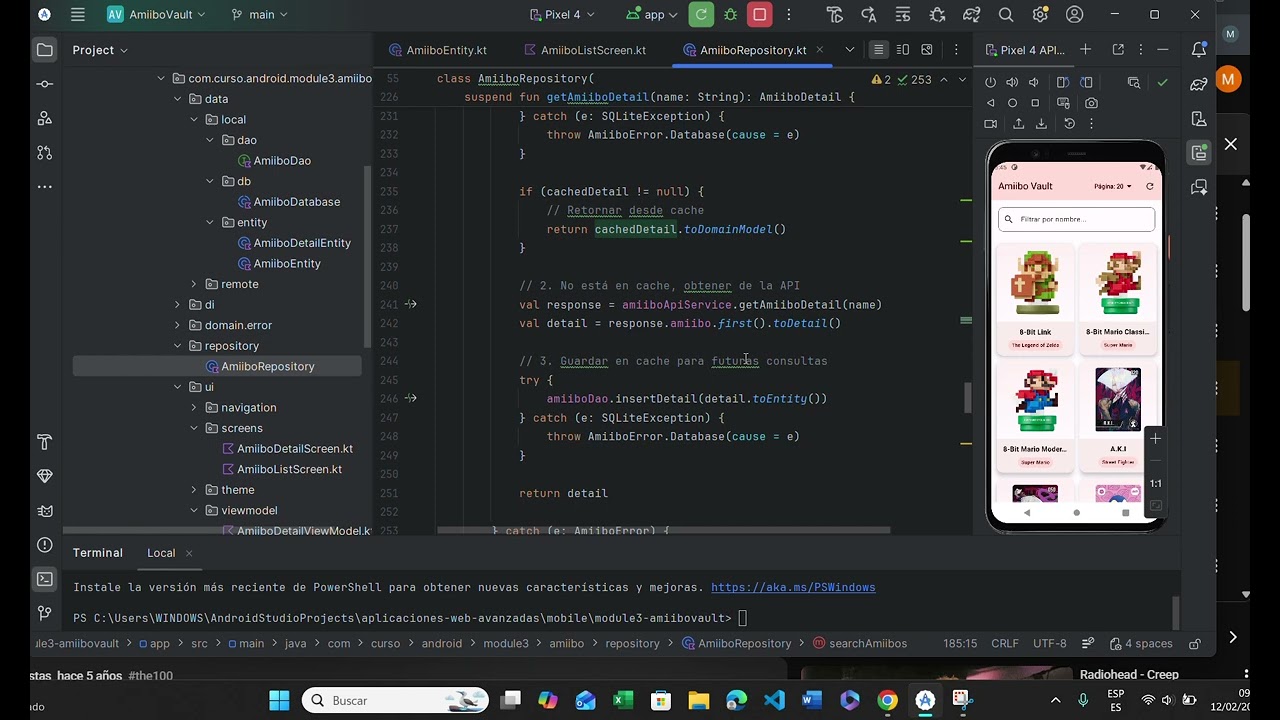Open the Git tool window icon

point(44,613)
